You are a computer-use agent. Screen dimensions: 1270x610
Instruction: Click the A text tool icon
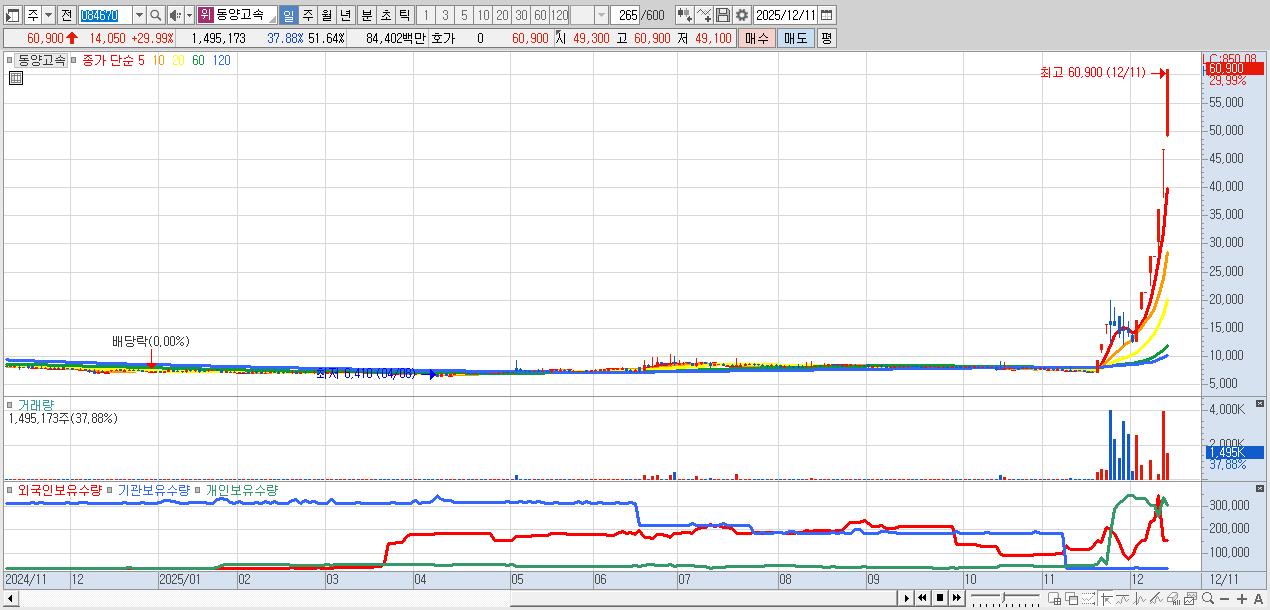1258,599
